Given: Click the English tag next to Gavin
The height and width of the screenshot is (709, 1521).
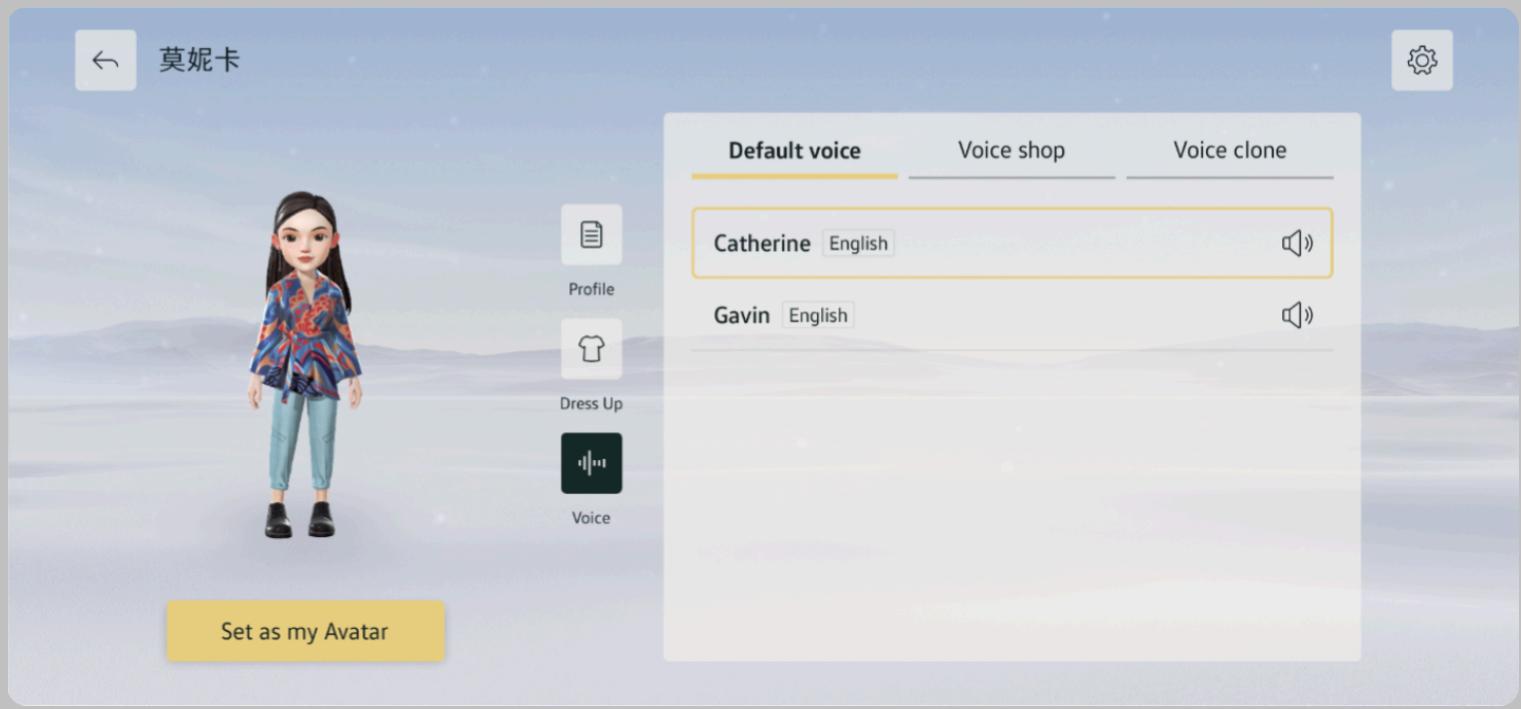Looking at the screenshot, I should coord(818,315).
